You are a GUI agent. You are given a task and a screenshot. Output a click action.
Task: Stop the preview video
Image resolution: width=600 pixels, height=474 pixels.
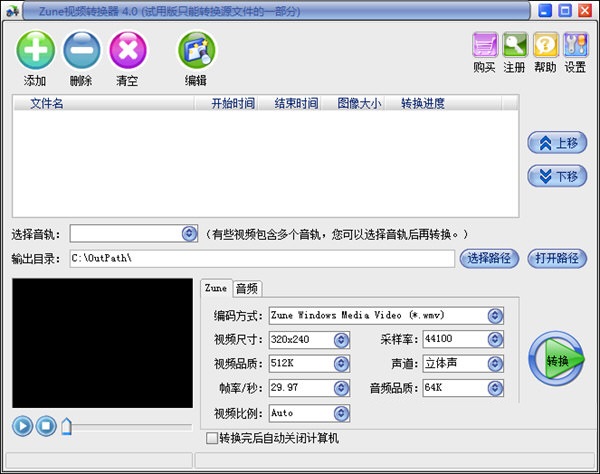[46, 426]
